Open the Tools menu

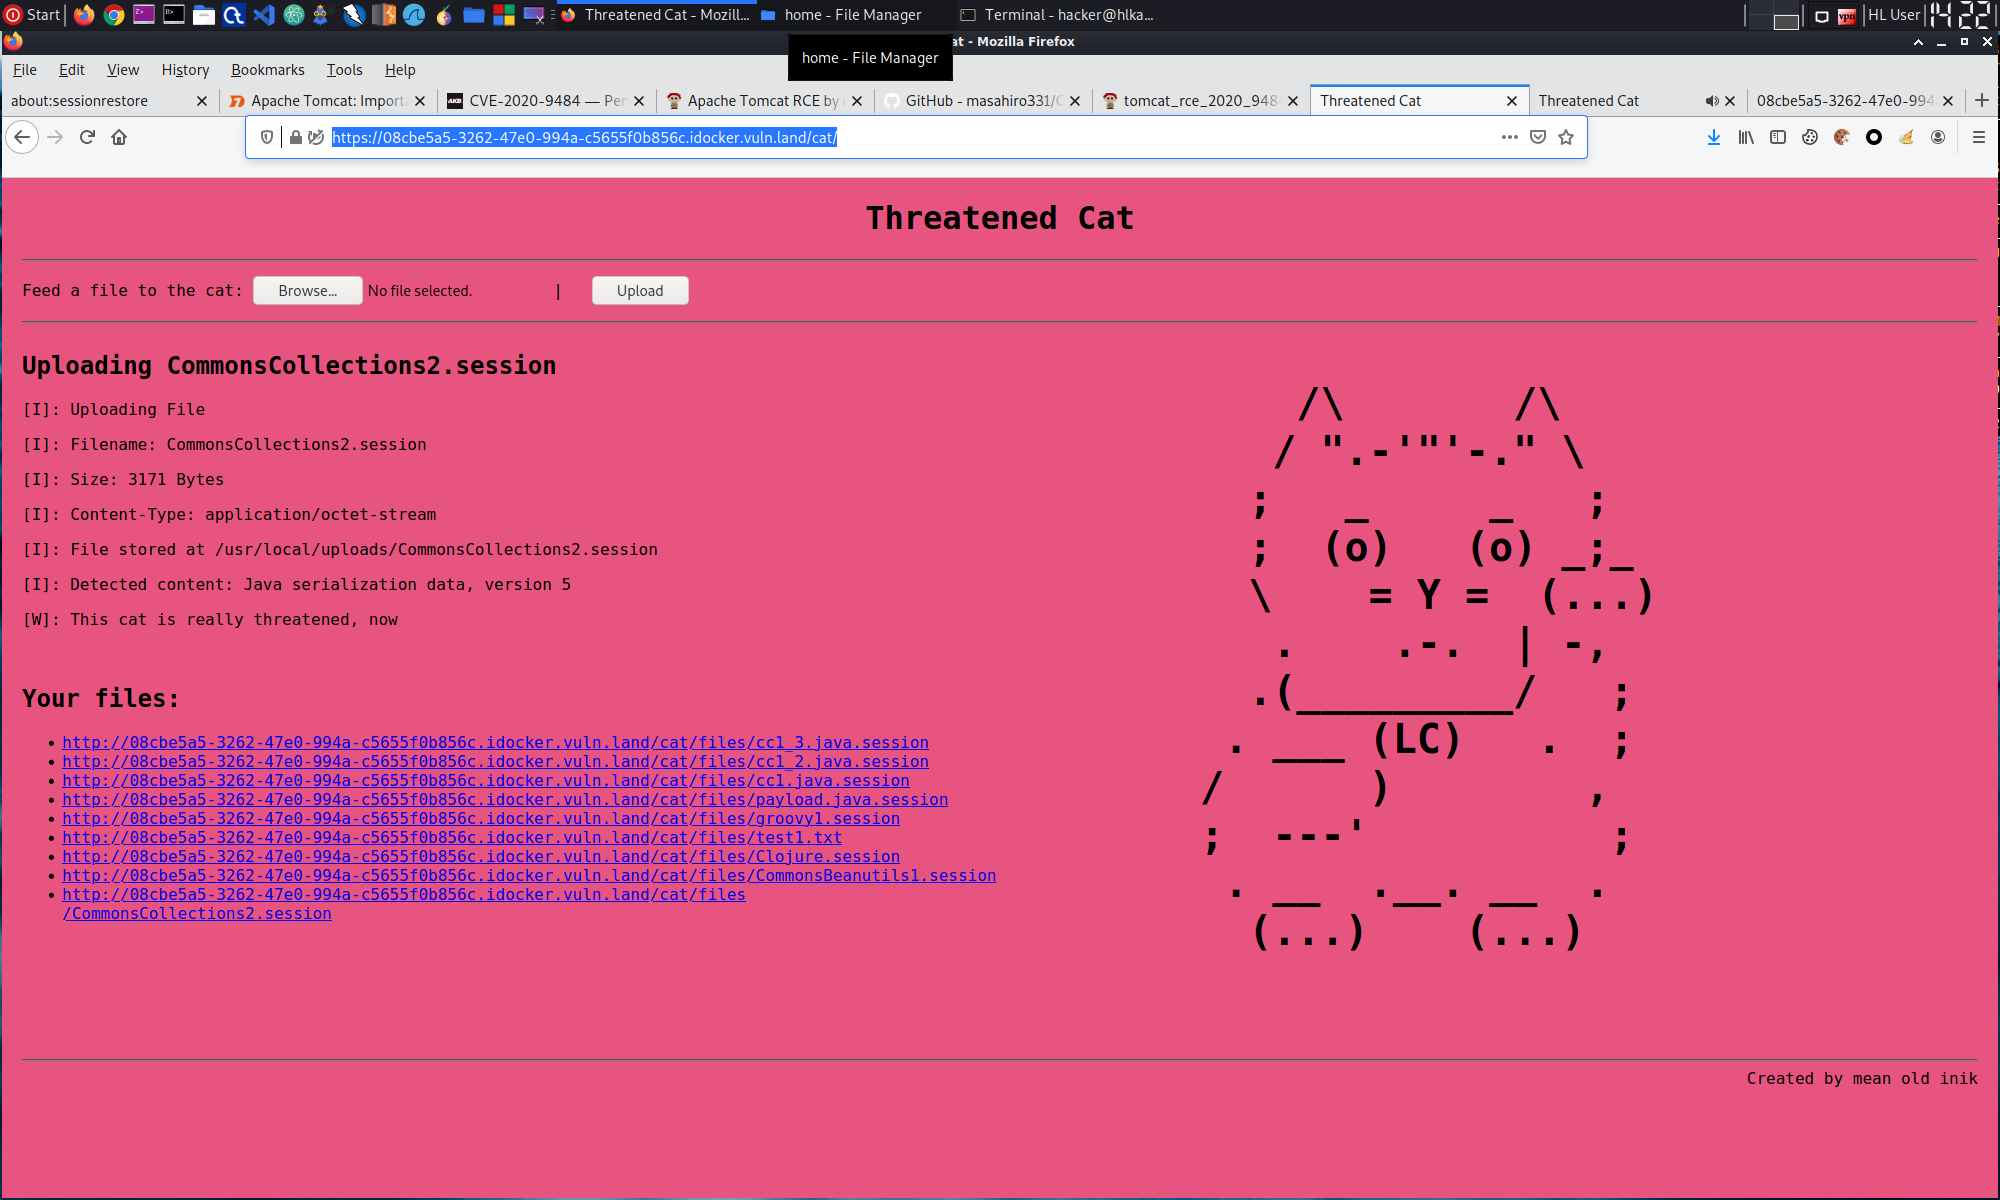coord(344,70)
